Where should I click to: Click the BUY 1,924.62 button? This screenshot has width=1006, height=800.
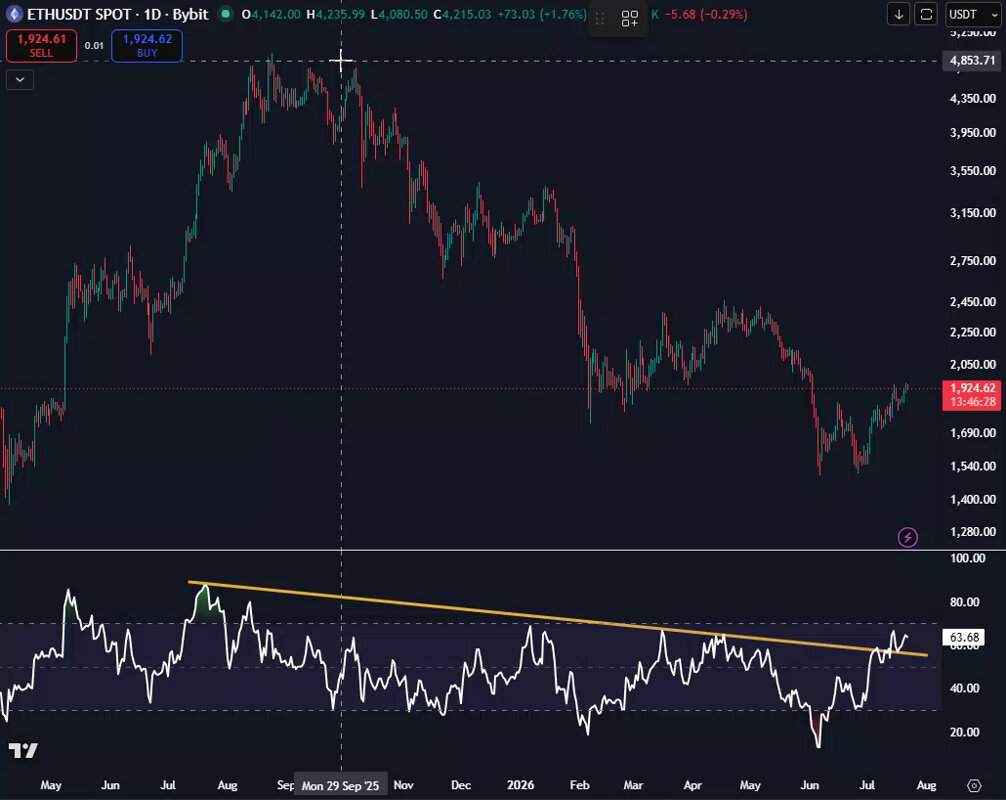coord(147,46)
